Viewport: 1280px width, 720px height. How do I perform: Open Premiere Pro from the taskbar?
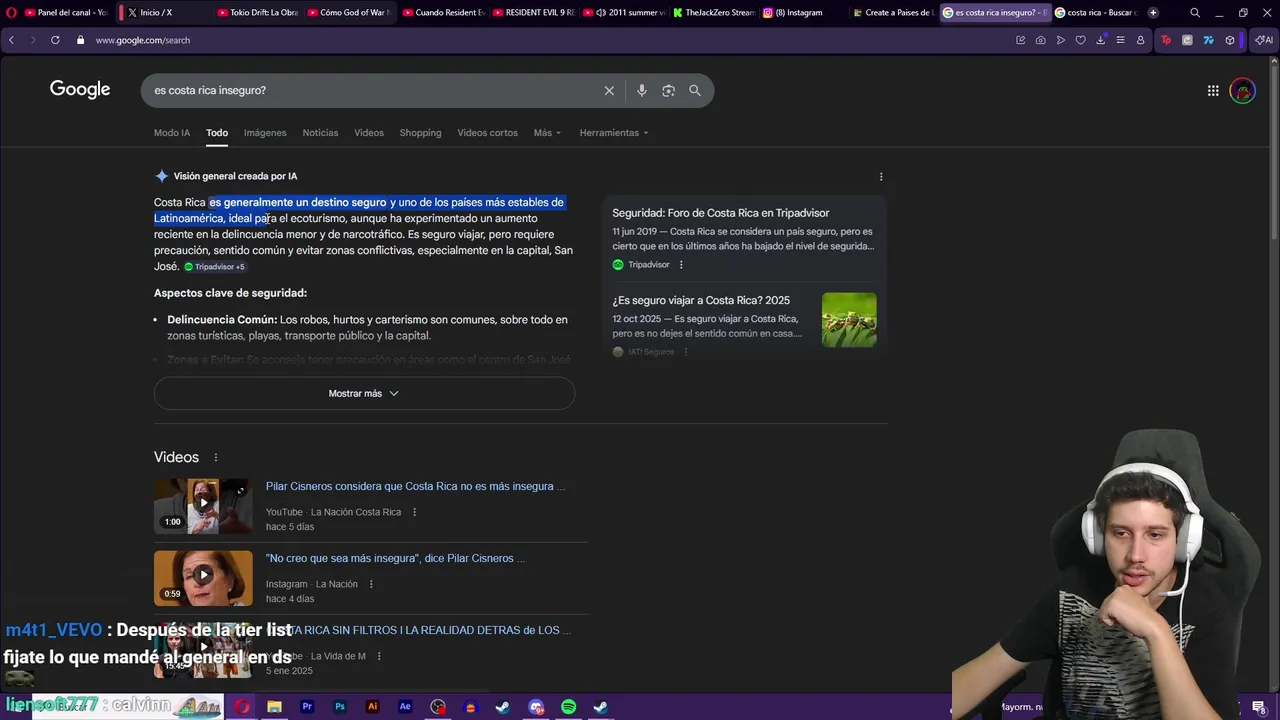click(x=307, y=706)
